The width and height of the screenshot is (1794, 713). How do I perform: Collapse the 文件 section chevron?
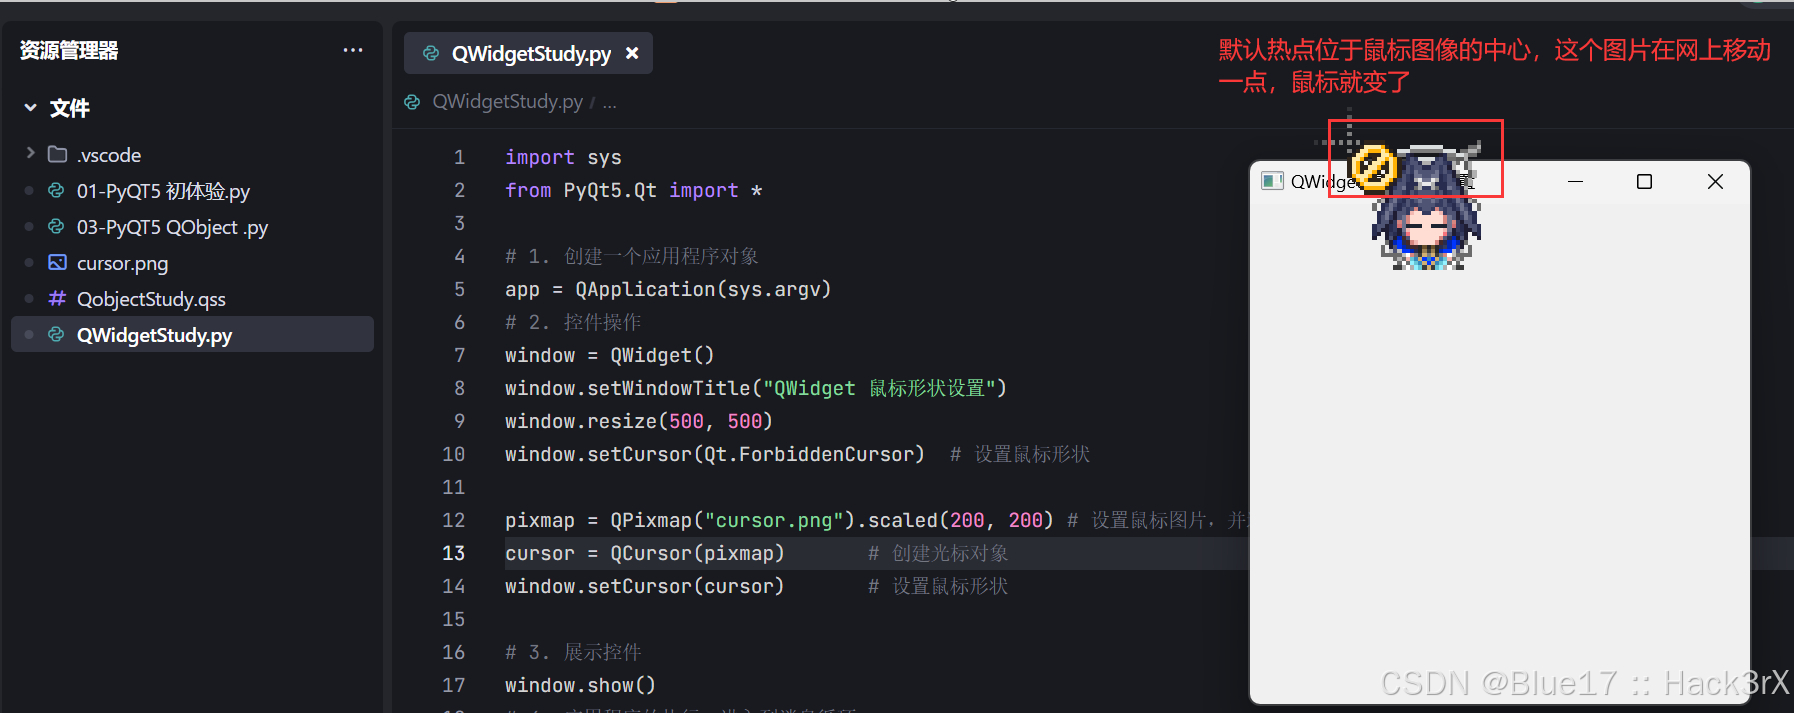[31, 107]
